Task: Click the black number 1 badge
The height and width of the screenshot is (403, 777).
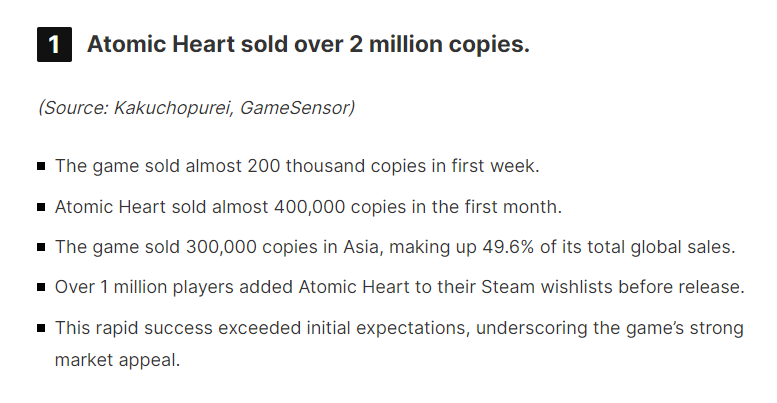Action: click(x=54, y=45)
